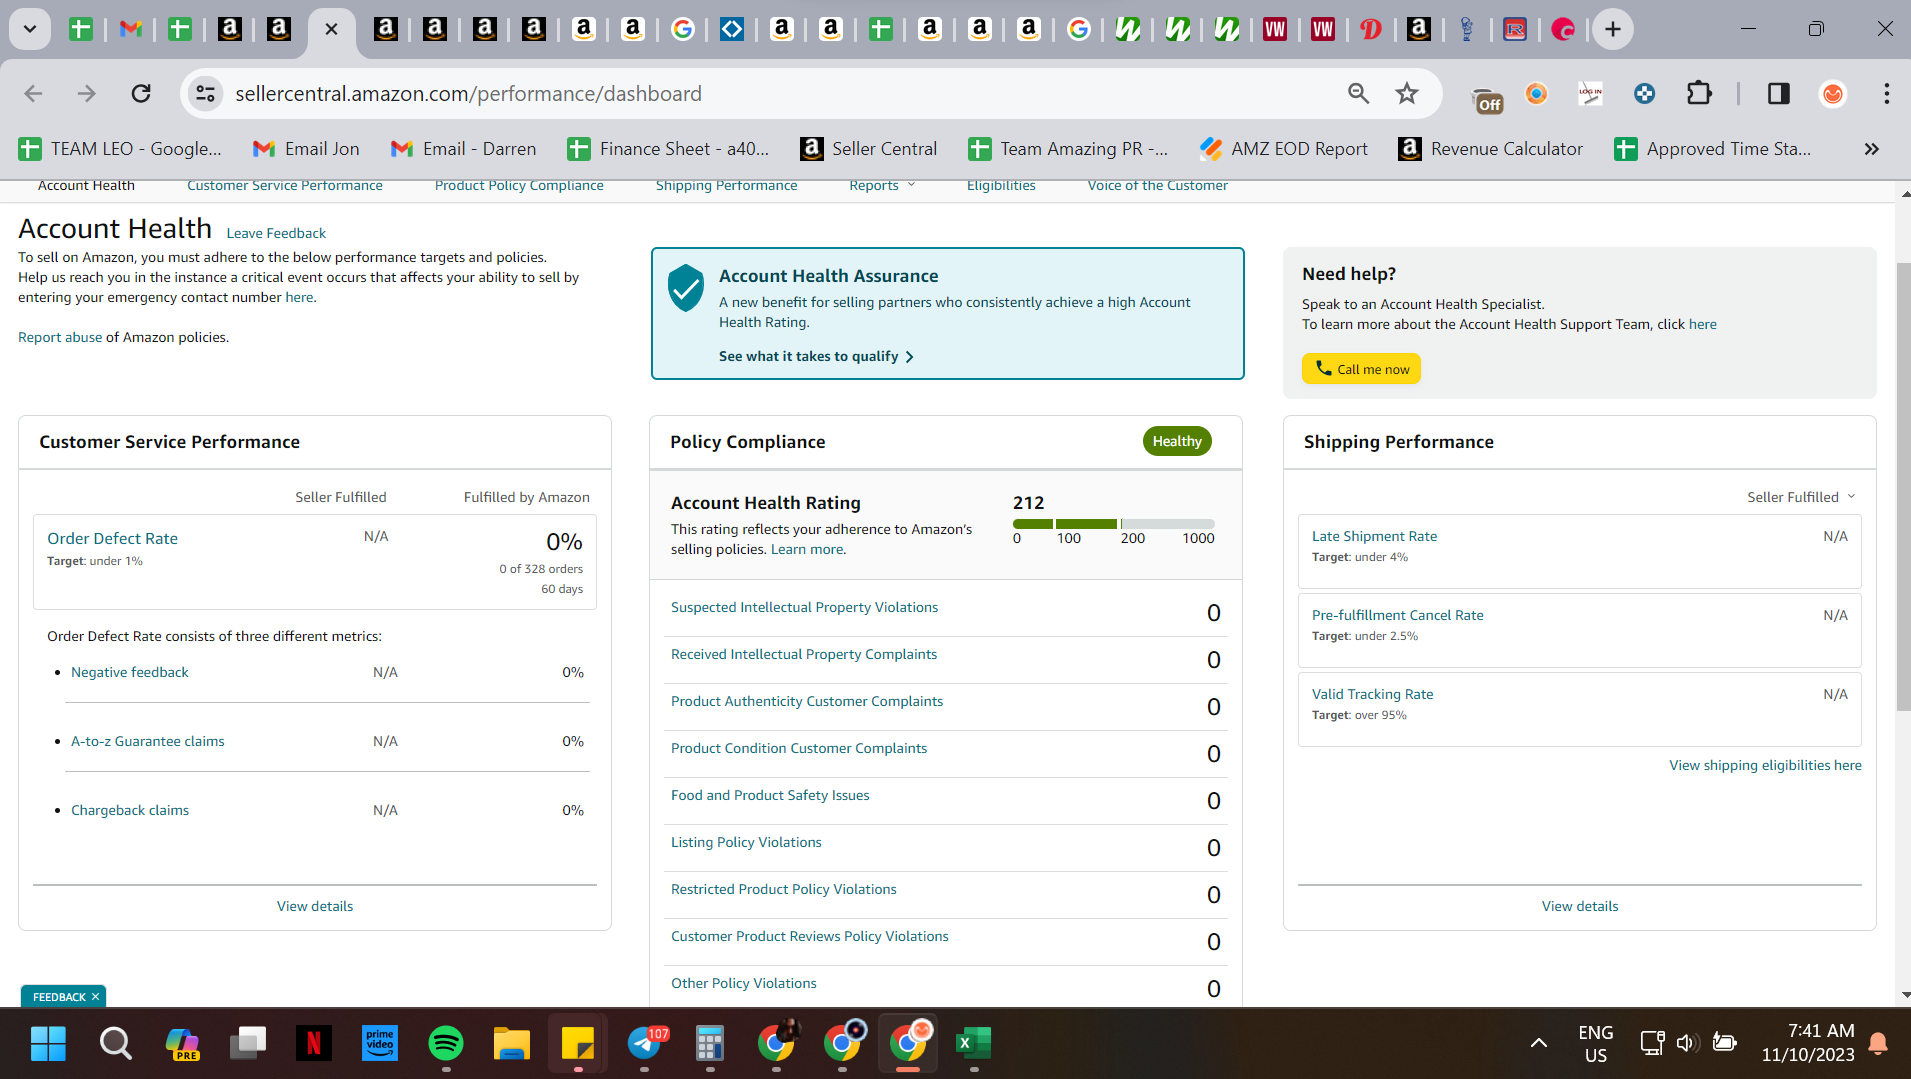This screenshot has width=1911, height=1079.
Task: Open the Windows Start menu
Action: tap(48, 1044)
